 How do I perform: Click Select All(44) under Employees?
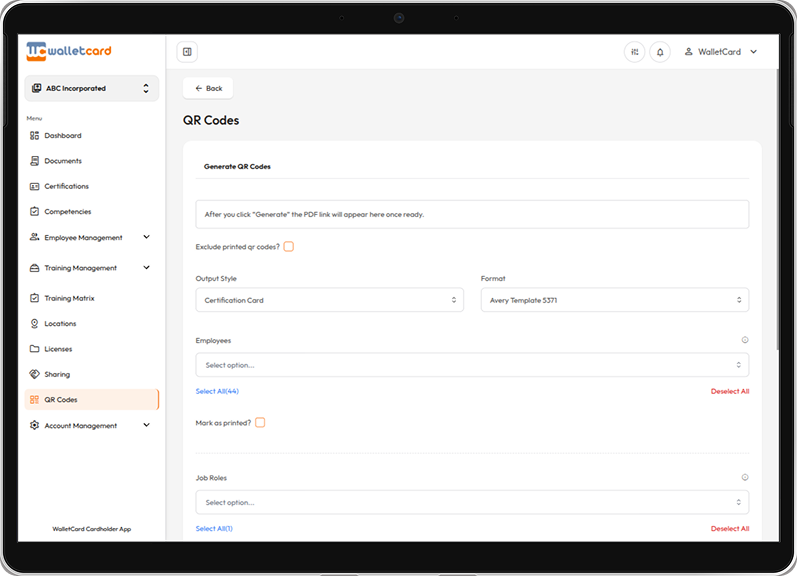click(x=217, y=391)
